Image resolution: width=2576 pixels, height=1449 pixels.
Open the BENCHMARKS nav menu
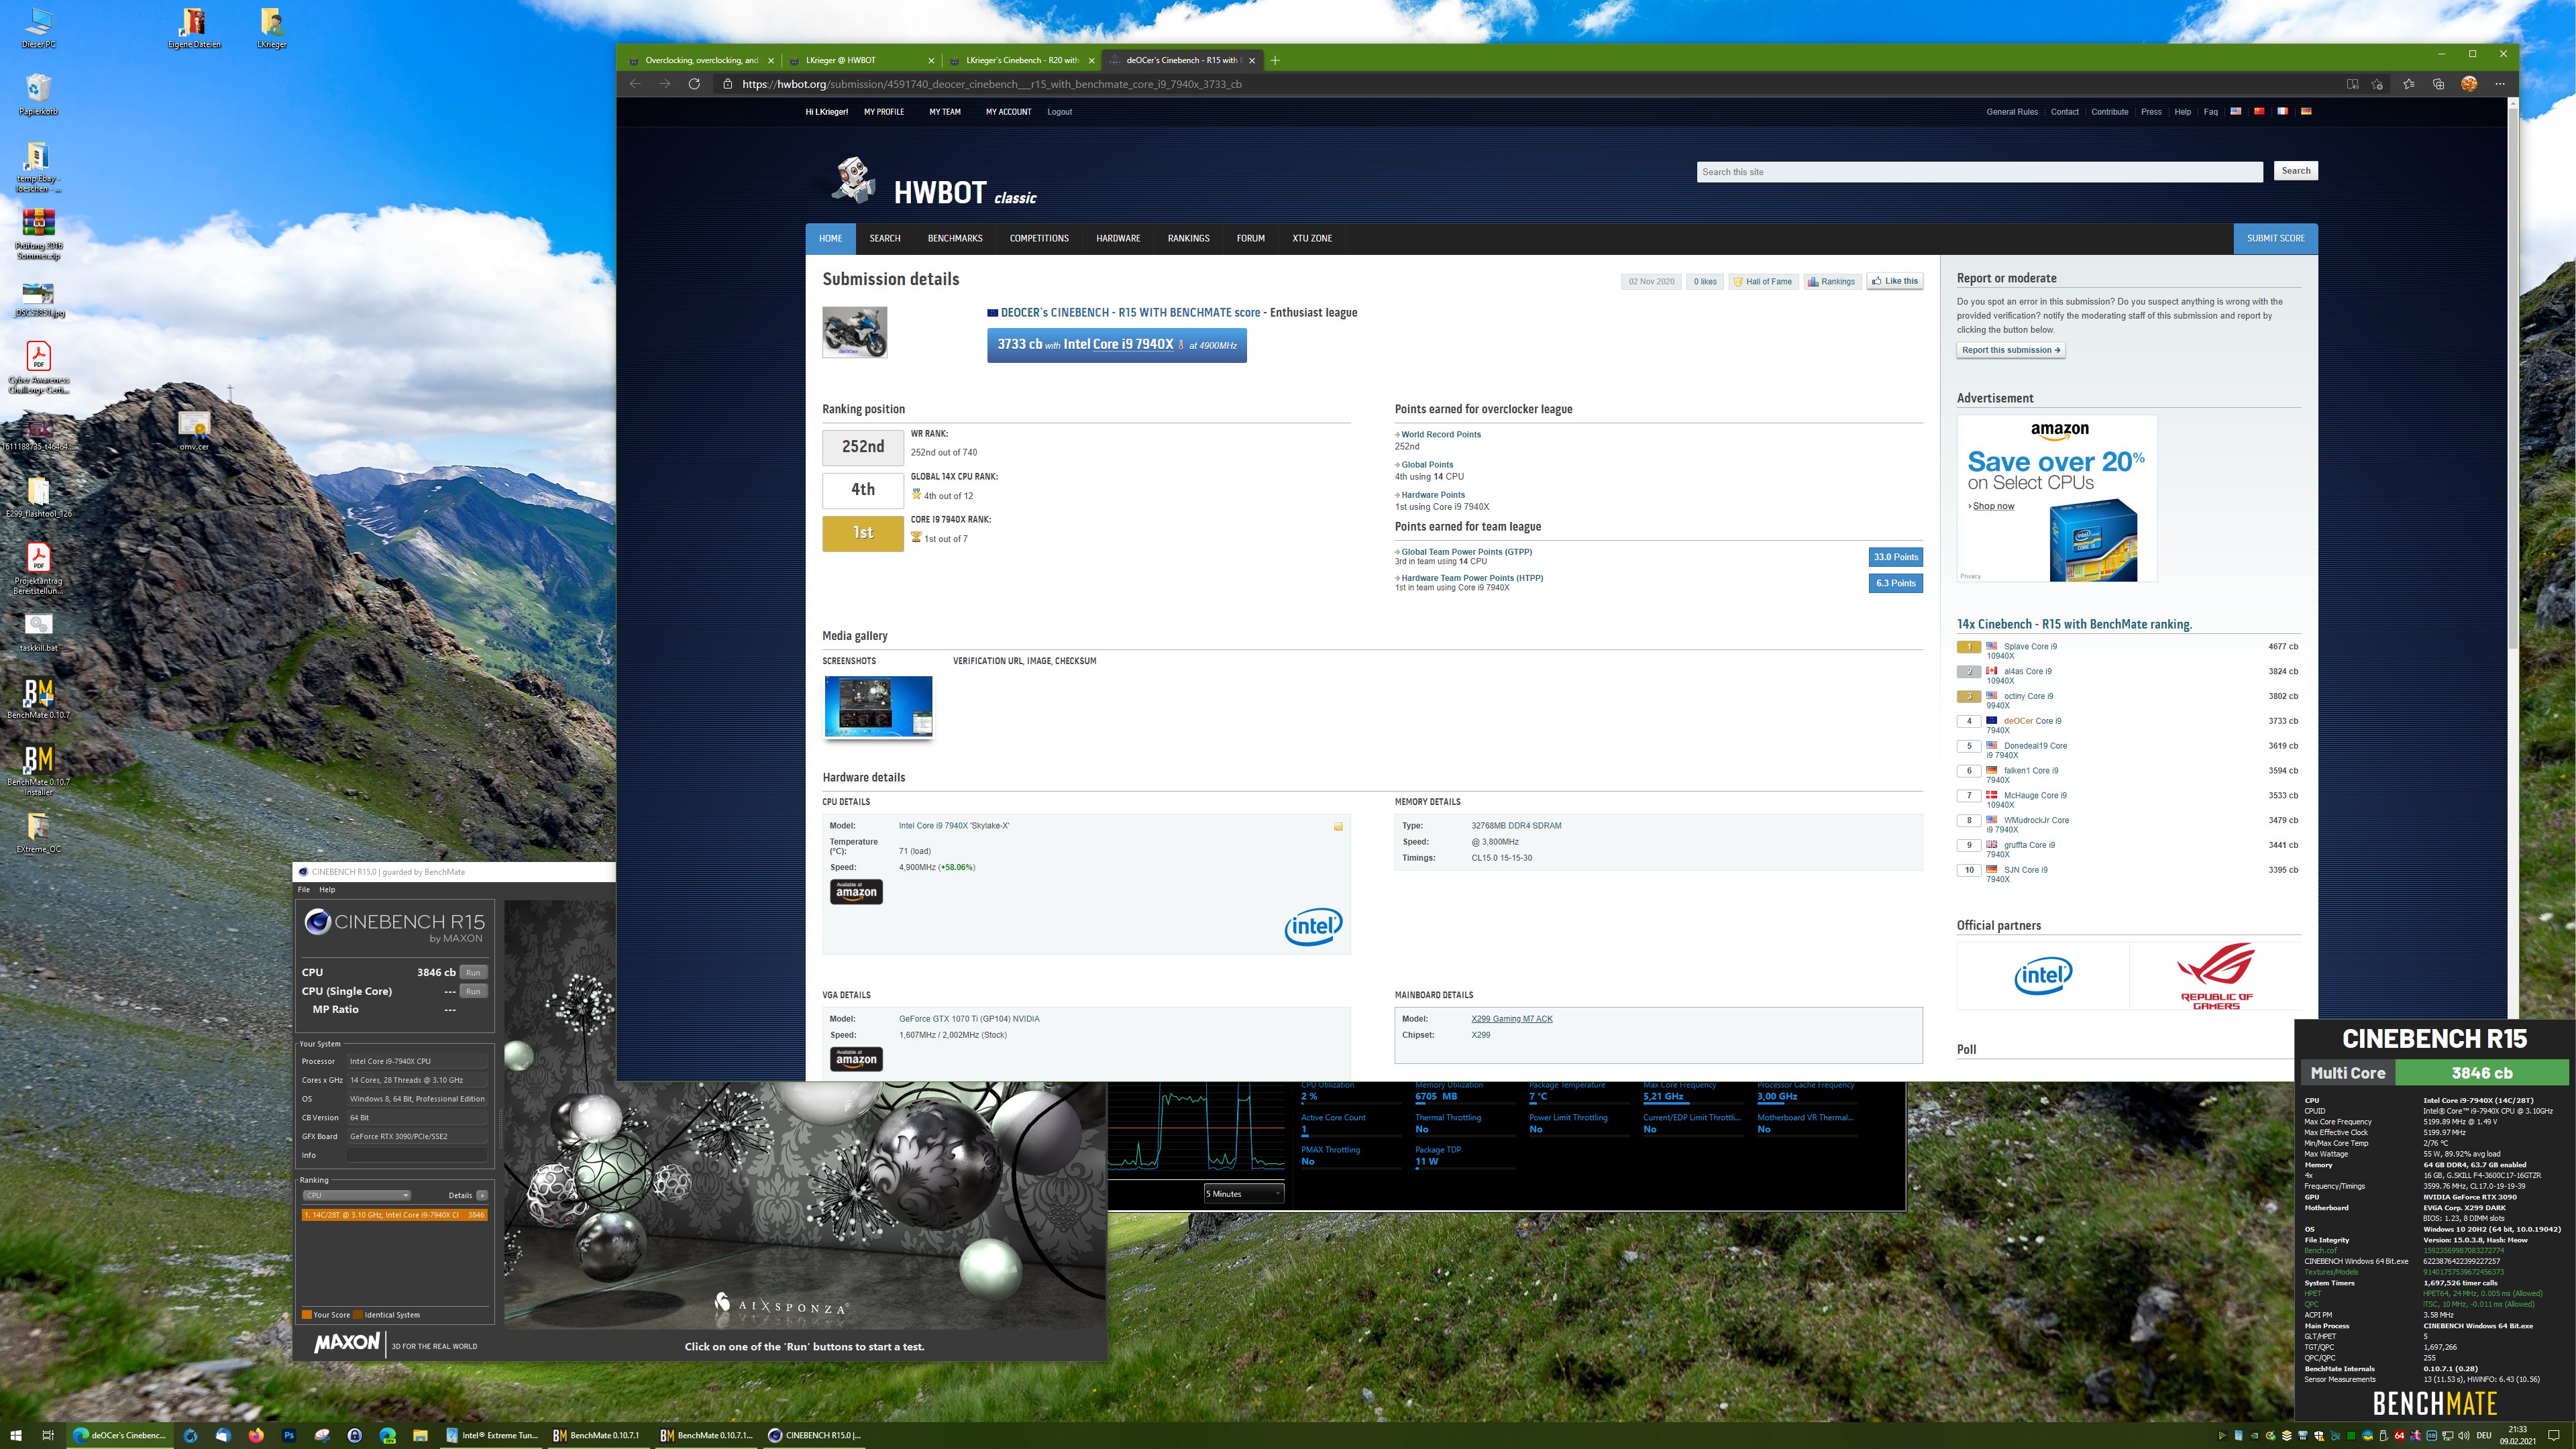point(955,238)
